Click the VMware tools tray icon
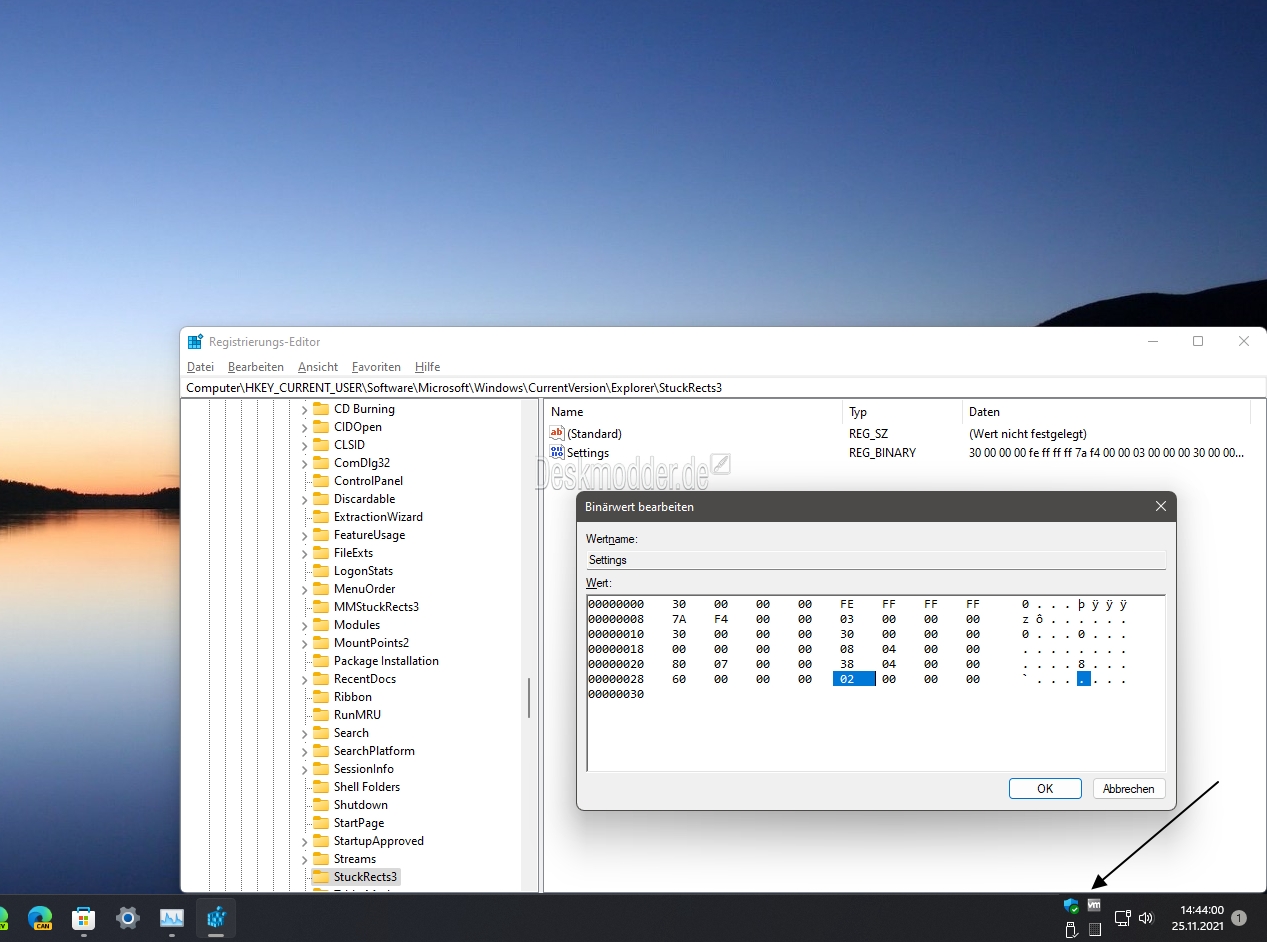Screen dimensions: 1267x942 1094,905
